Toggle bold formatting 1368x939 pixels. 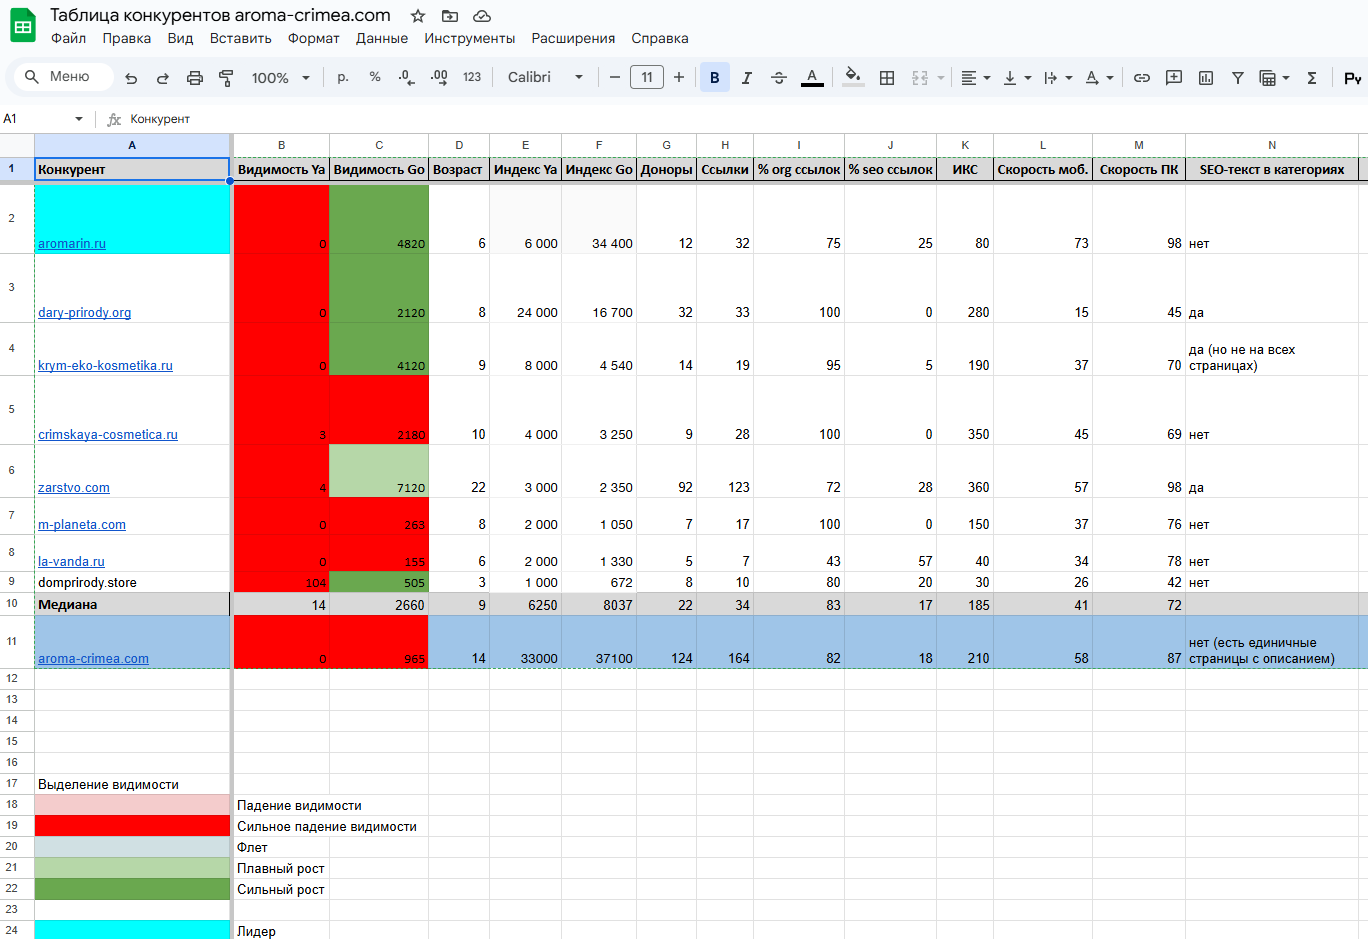click(x=714, y=77)
